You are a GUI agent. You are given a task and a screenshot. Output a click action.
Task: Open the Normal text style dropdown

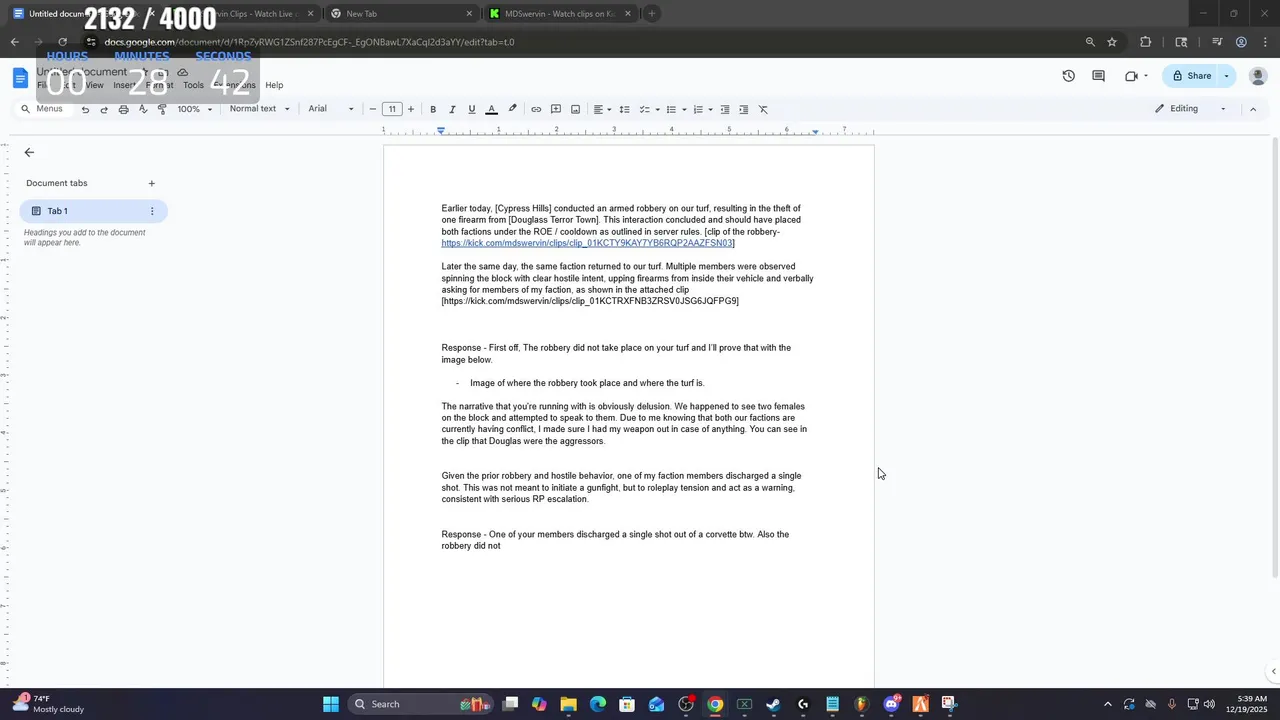coord(259,109)
